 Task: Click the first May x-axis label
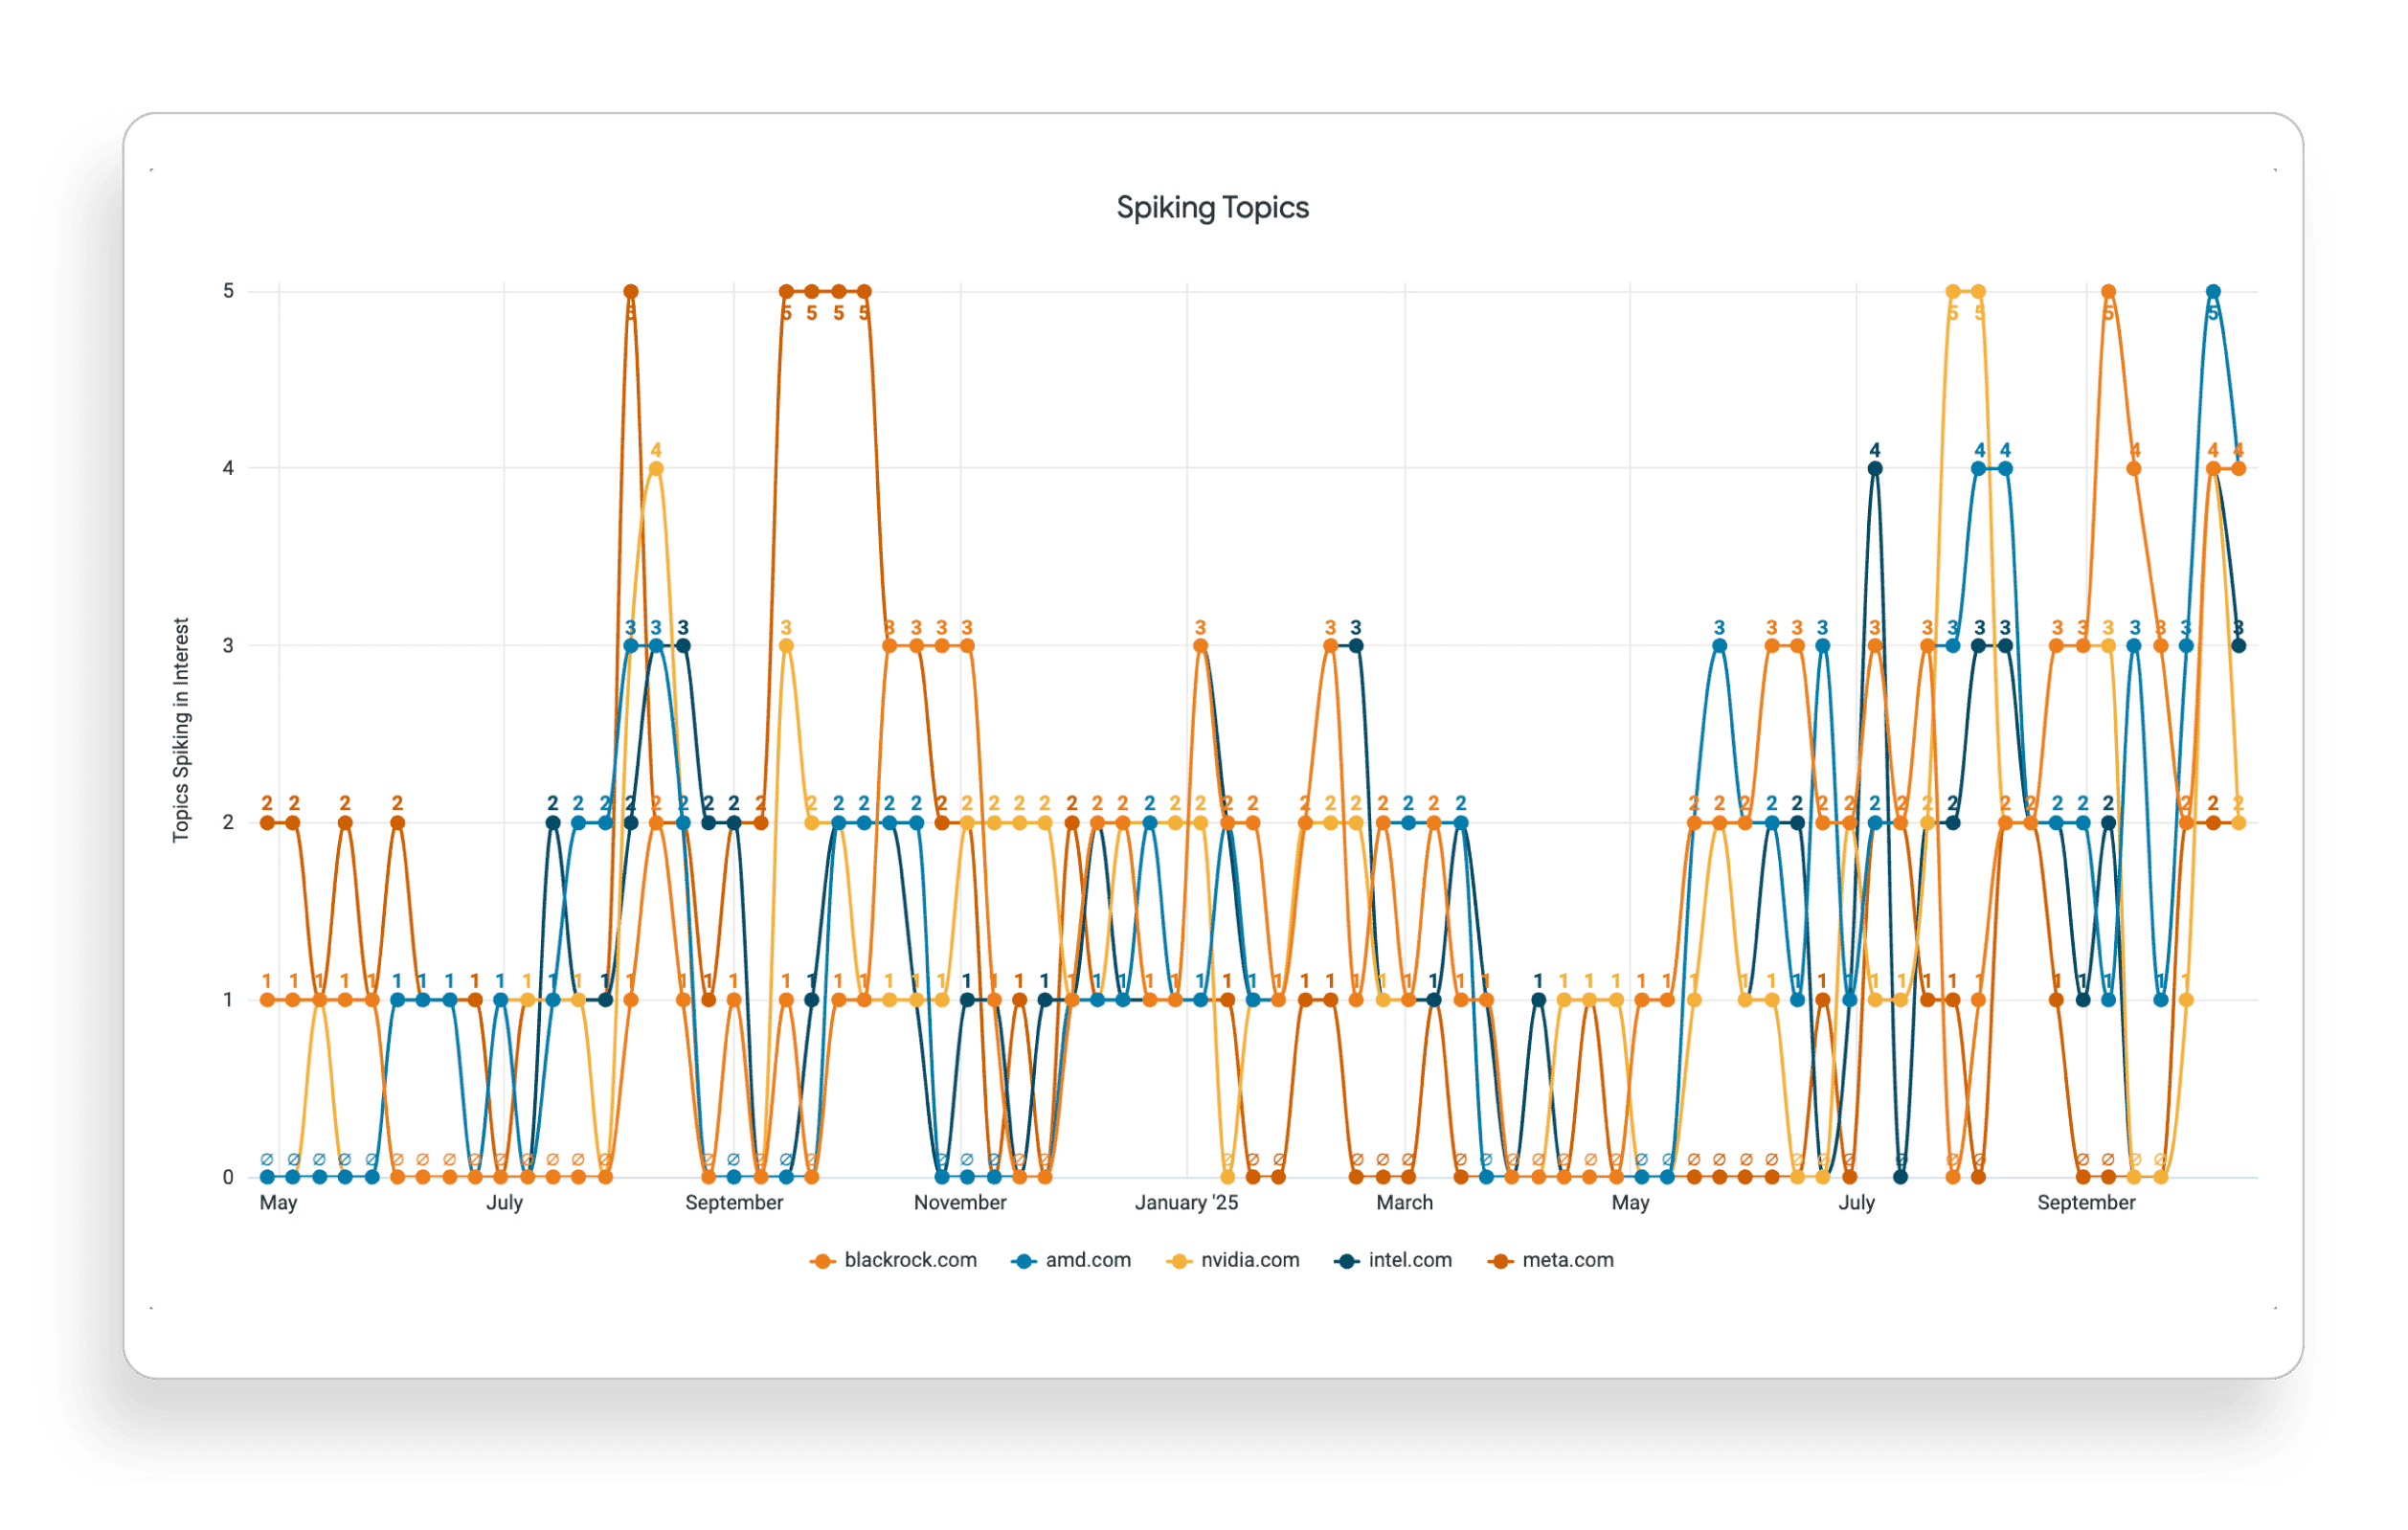tap(278, 1203)
